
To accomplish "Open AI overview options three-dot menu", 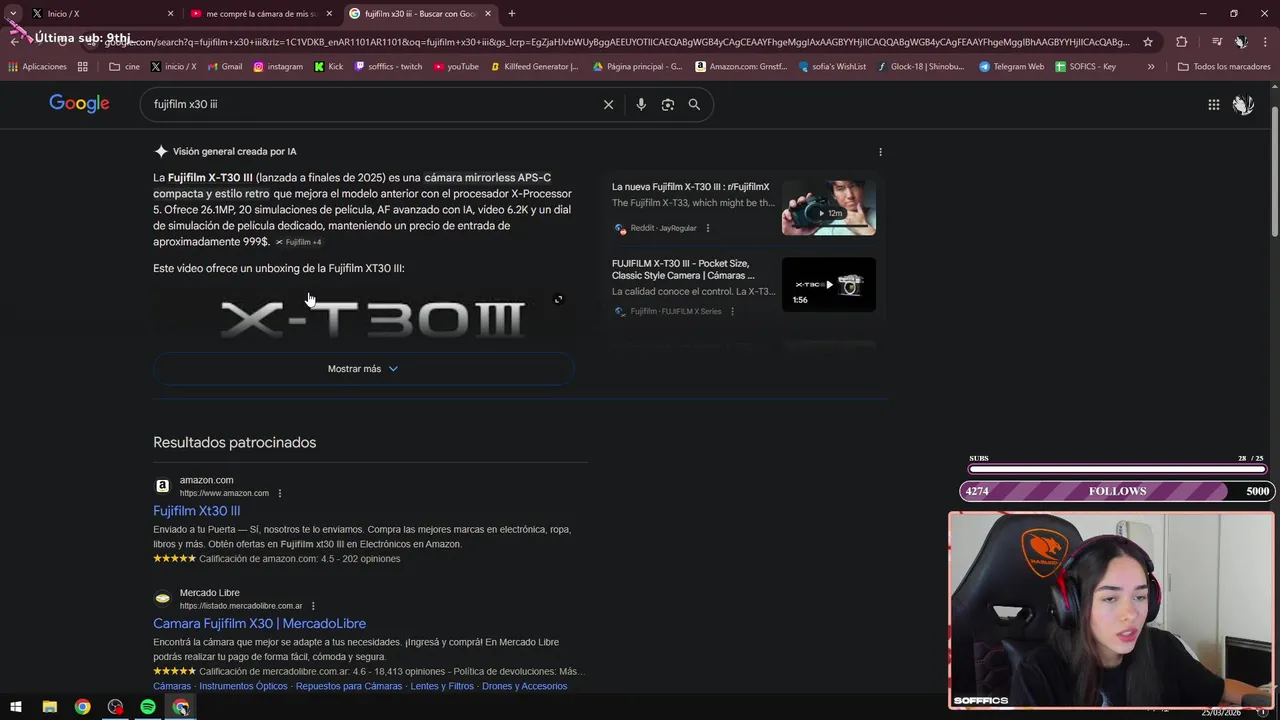I will click(x=880, y=152).
